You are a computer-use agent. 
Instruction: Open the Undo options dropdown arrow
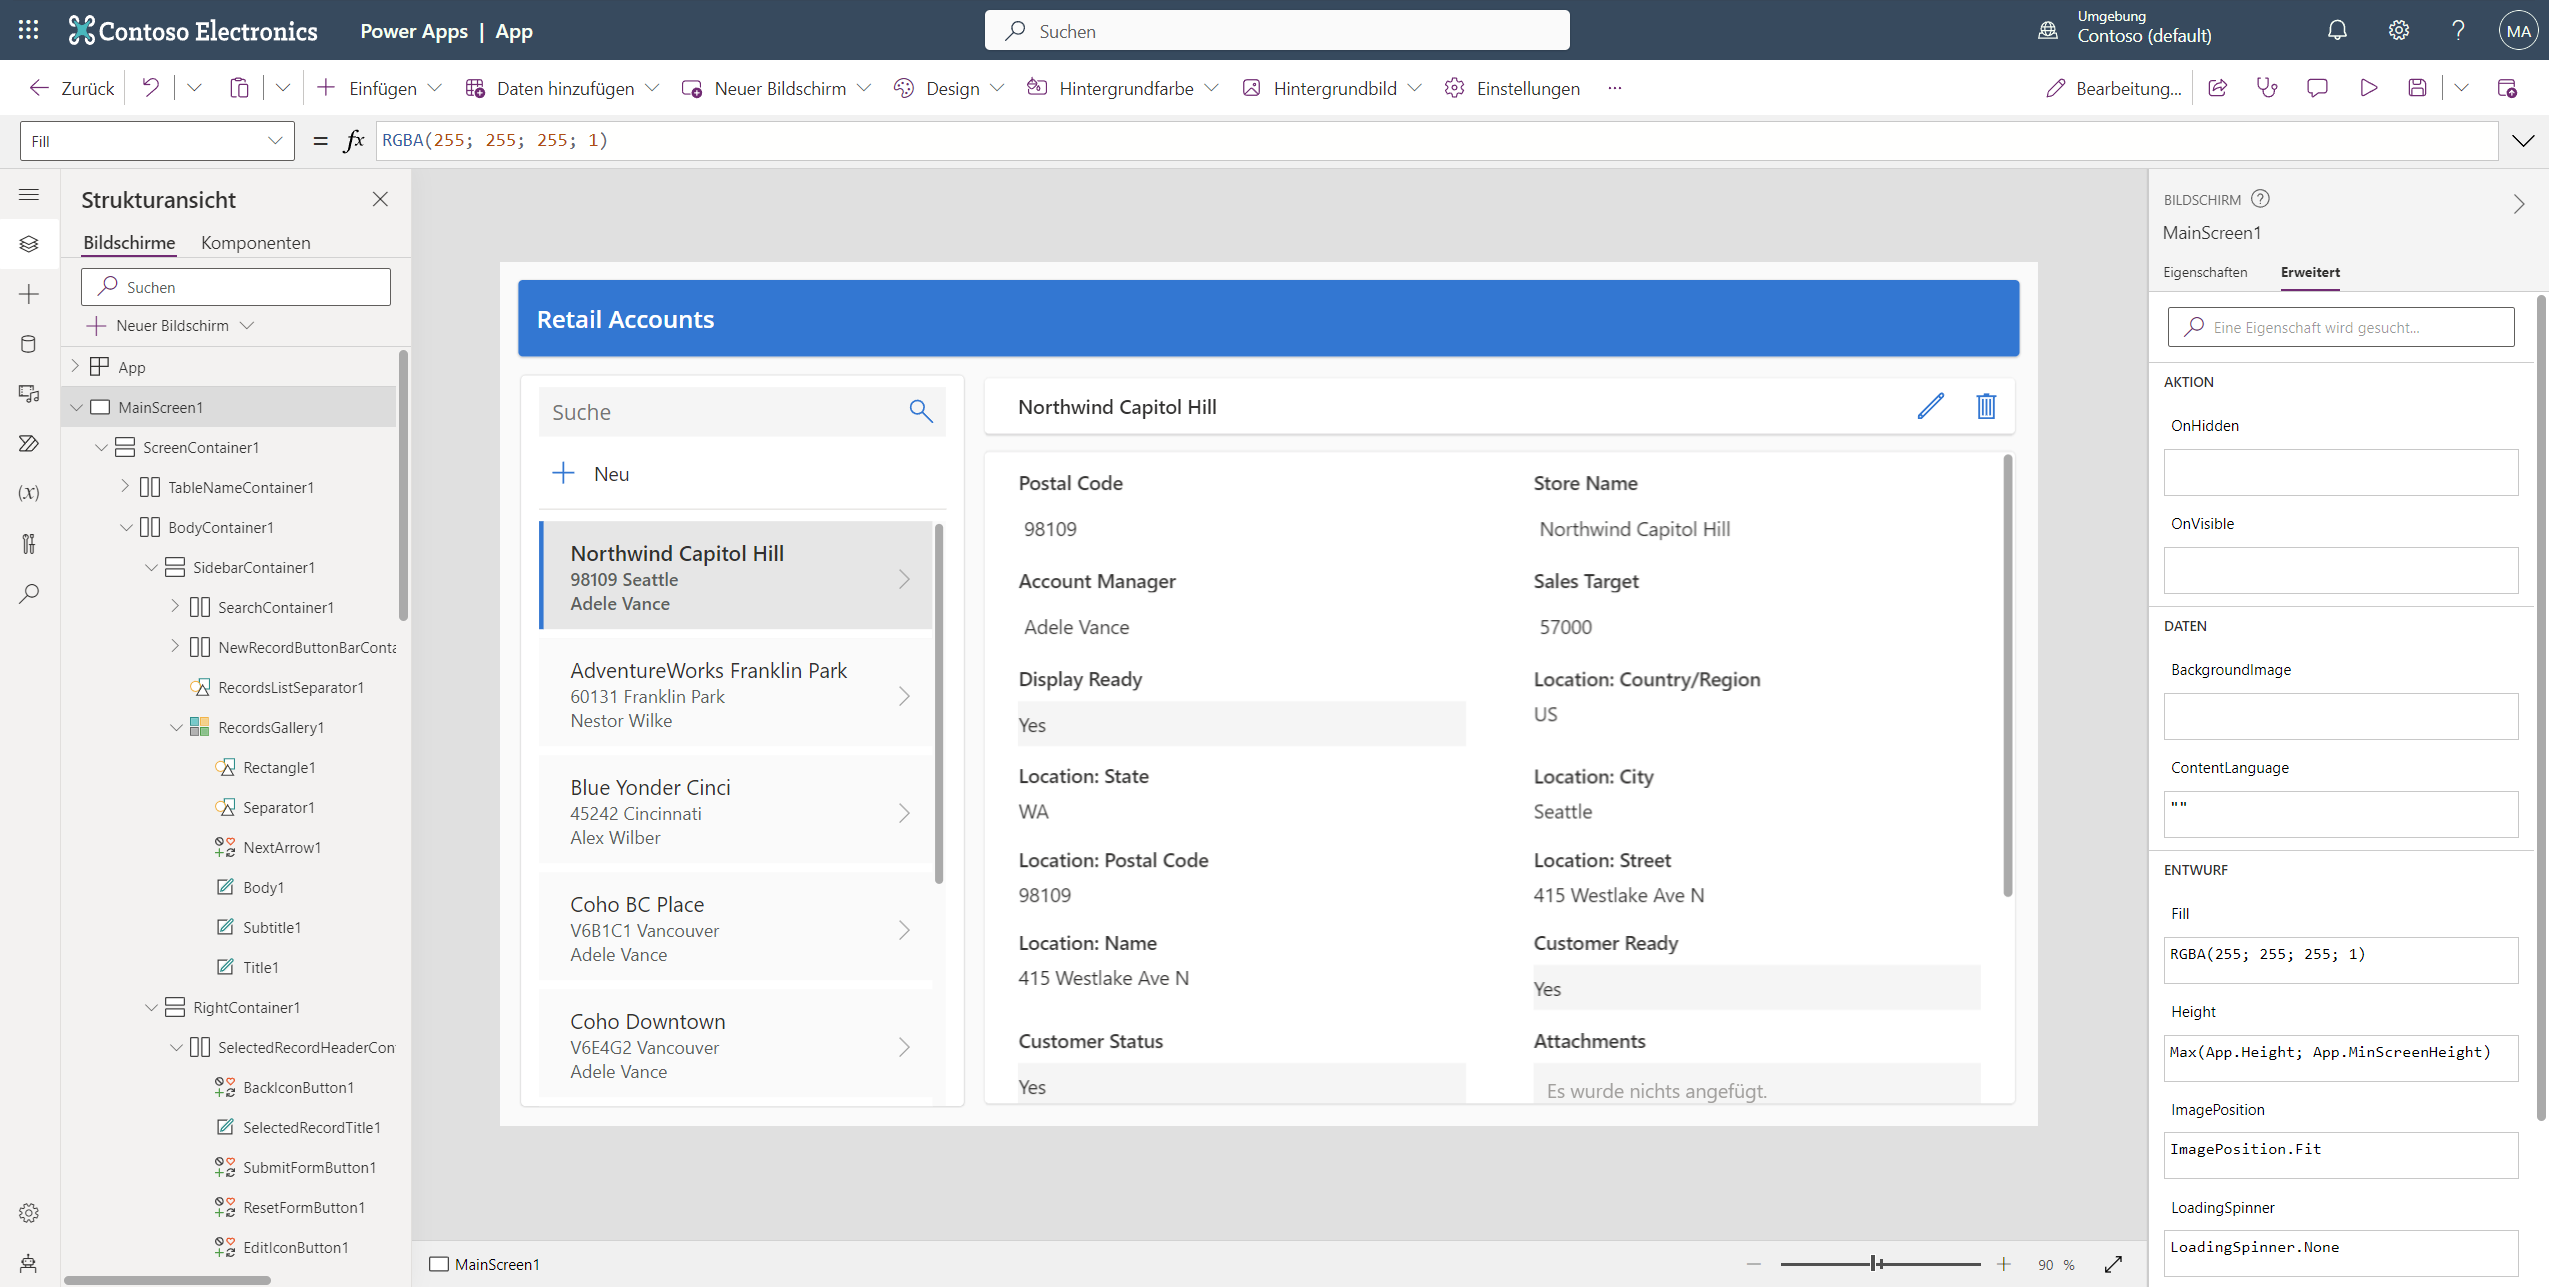click(x=194, y=88)
